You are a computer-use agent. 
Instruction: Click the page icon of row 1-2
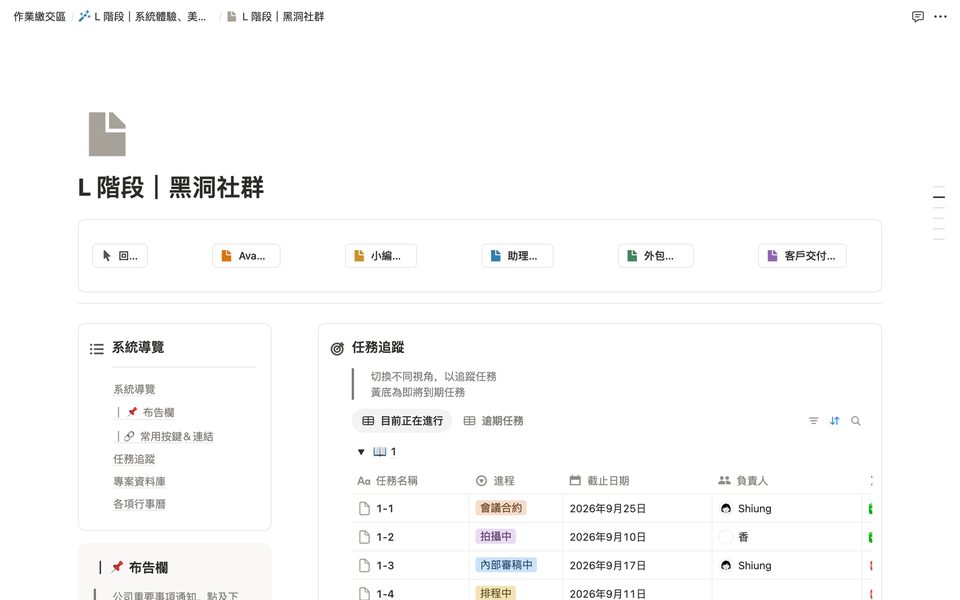[364, 537]
